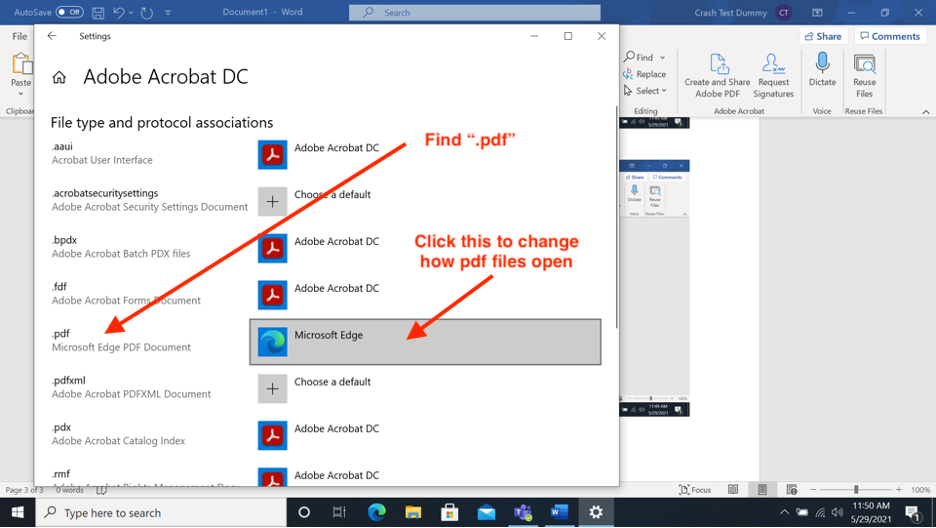Open Reuse Files in Word ribbon

pyautogui.click(x=864, y=76)
